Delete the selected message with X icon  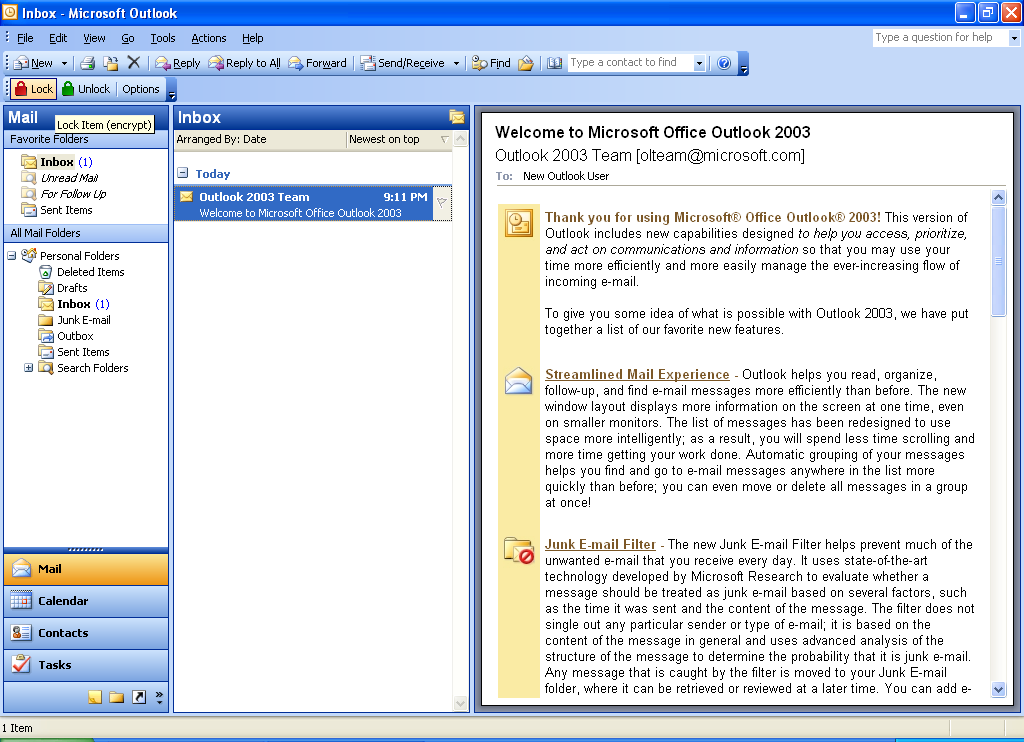133,63
